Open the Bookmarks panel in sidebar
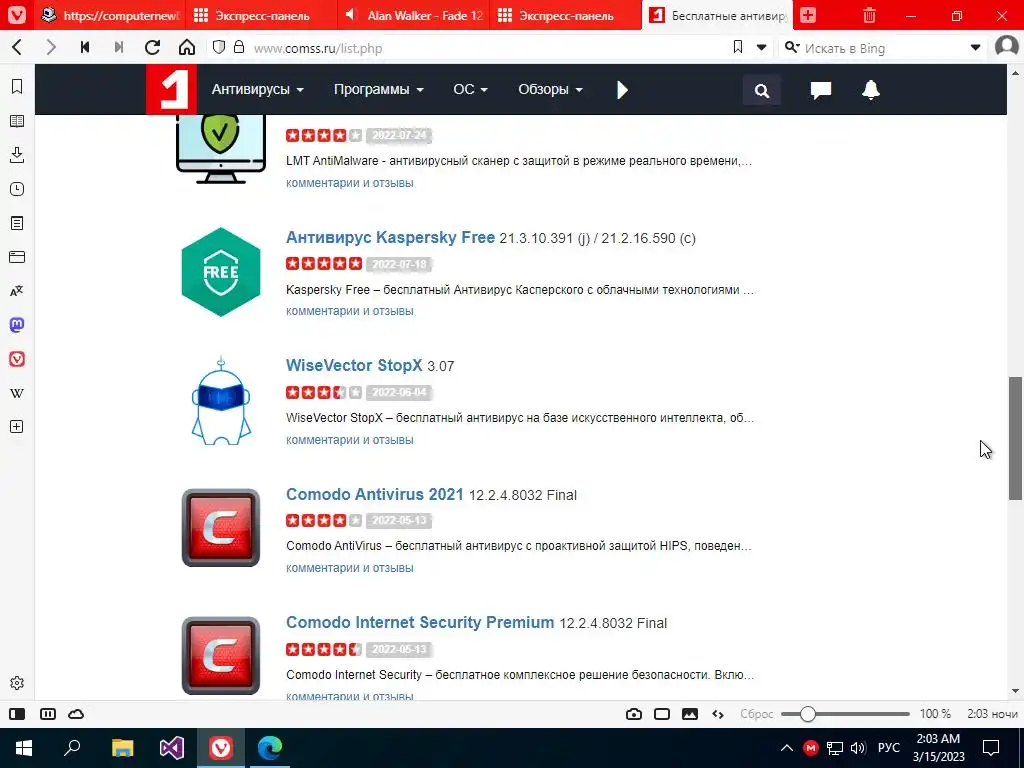1024x768 pixels. [17, 86]
